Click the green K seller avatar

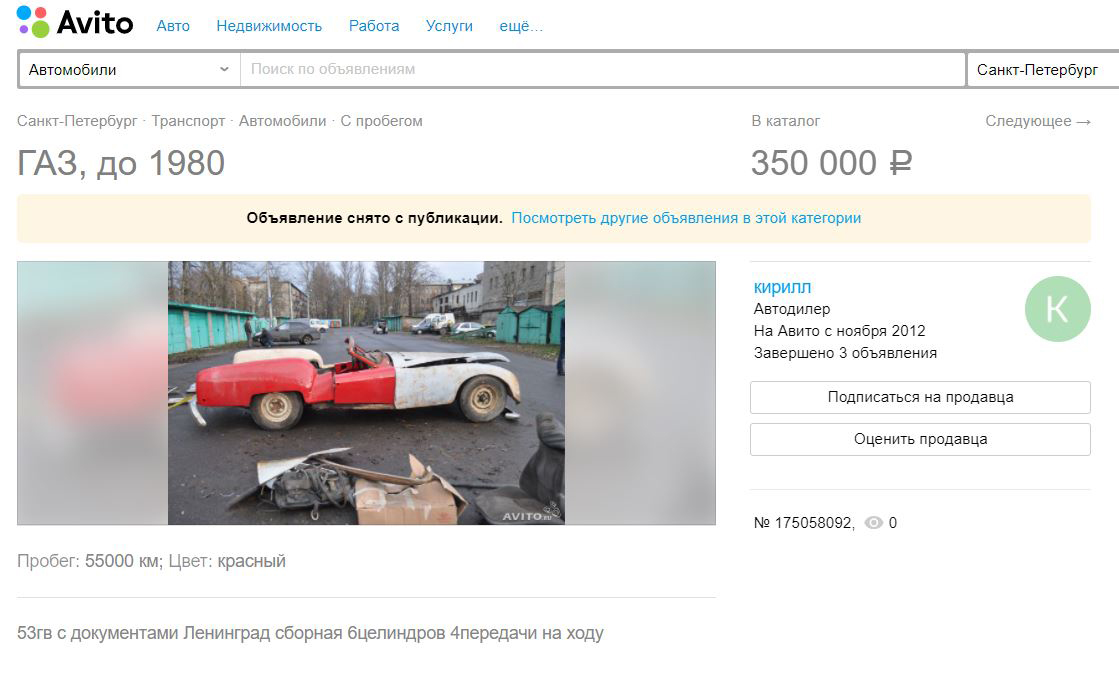click(1058, 309)
